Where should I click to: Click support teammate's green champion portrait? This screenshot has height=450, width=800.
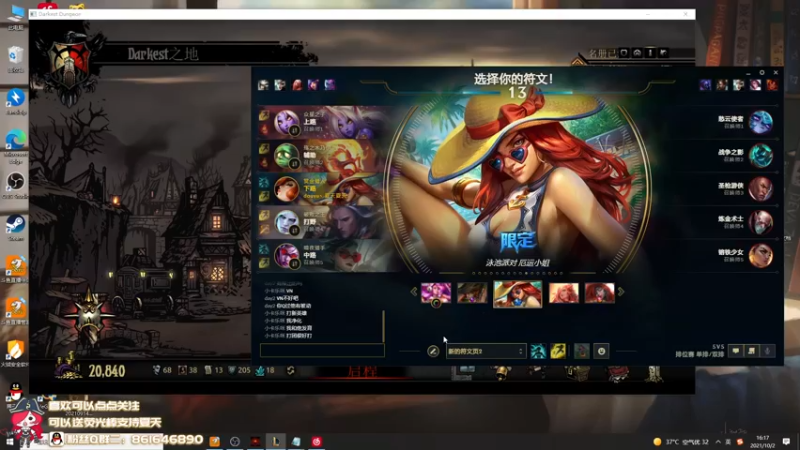point(286,156)
